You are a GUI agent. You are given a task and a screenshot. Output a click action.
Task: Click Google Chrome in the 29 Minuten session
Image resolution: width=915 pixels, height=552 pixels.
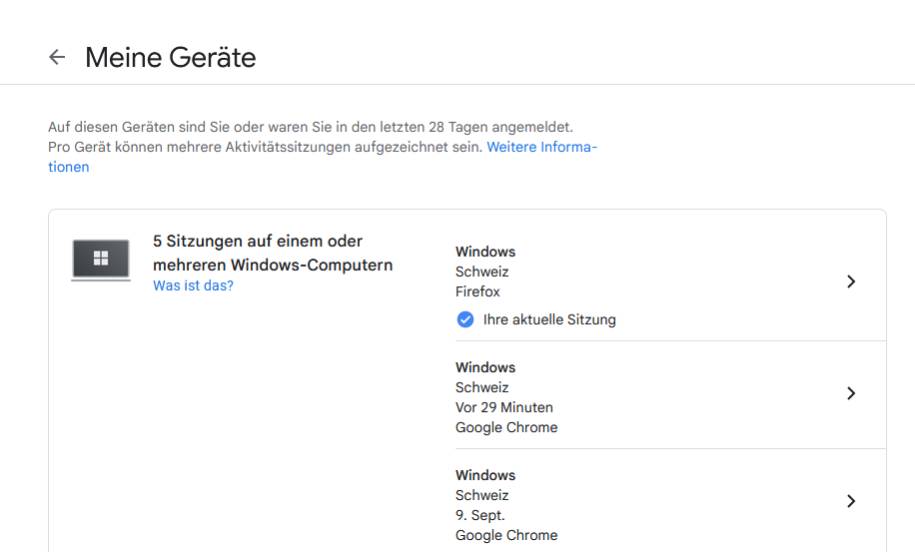(x=506, y=427)
